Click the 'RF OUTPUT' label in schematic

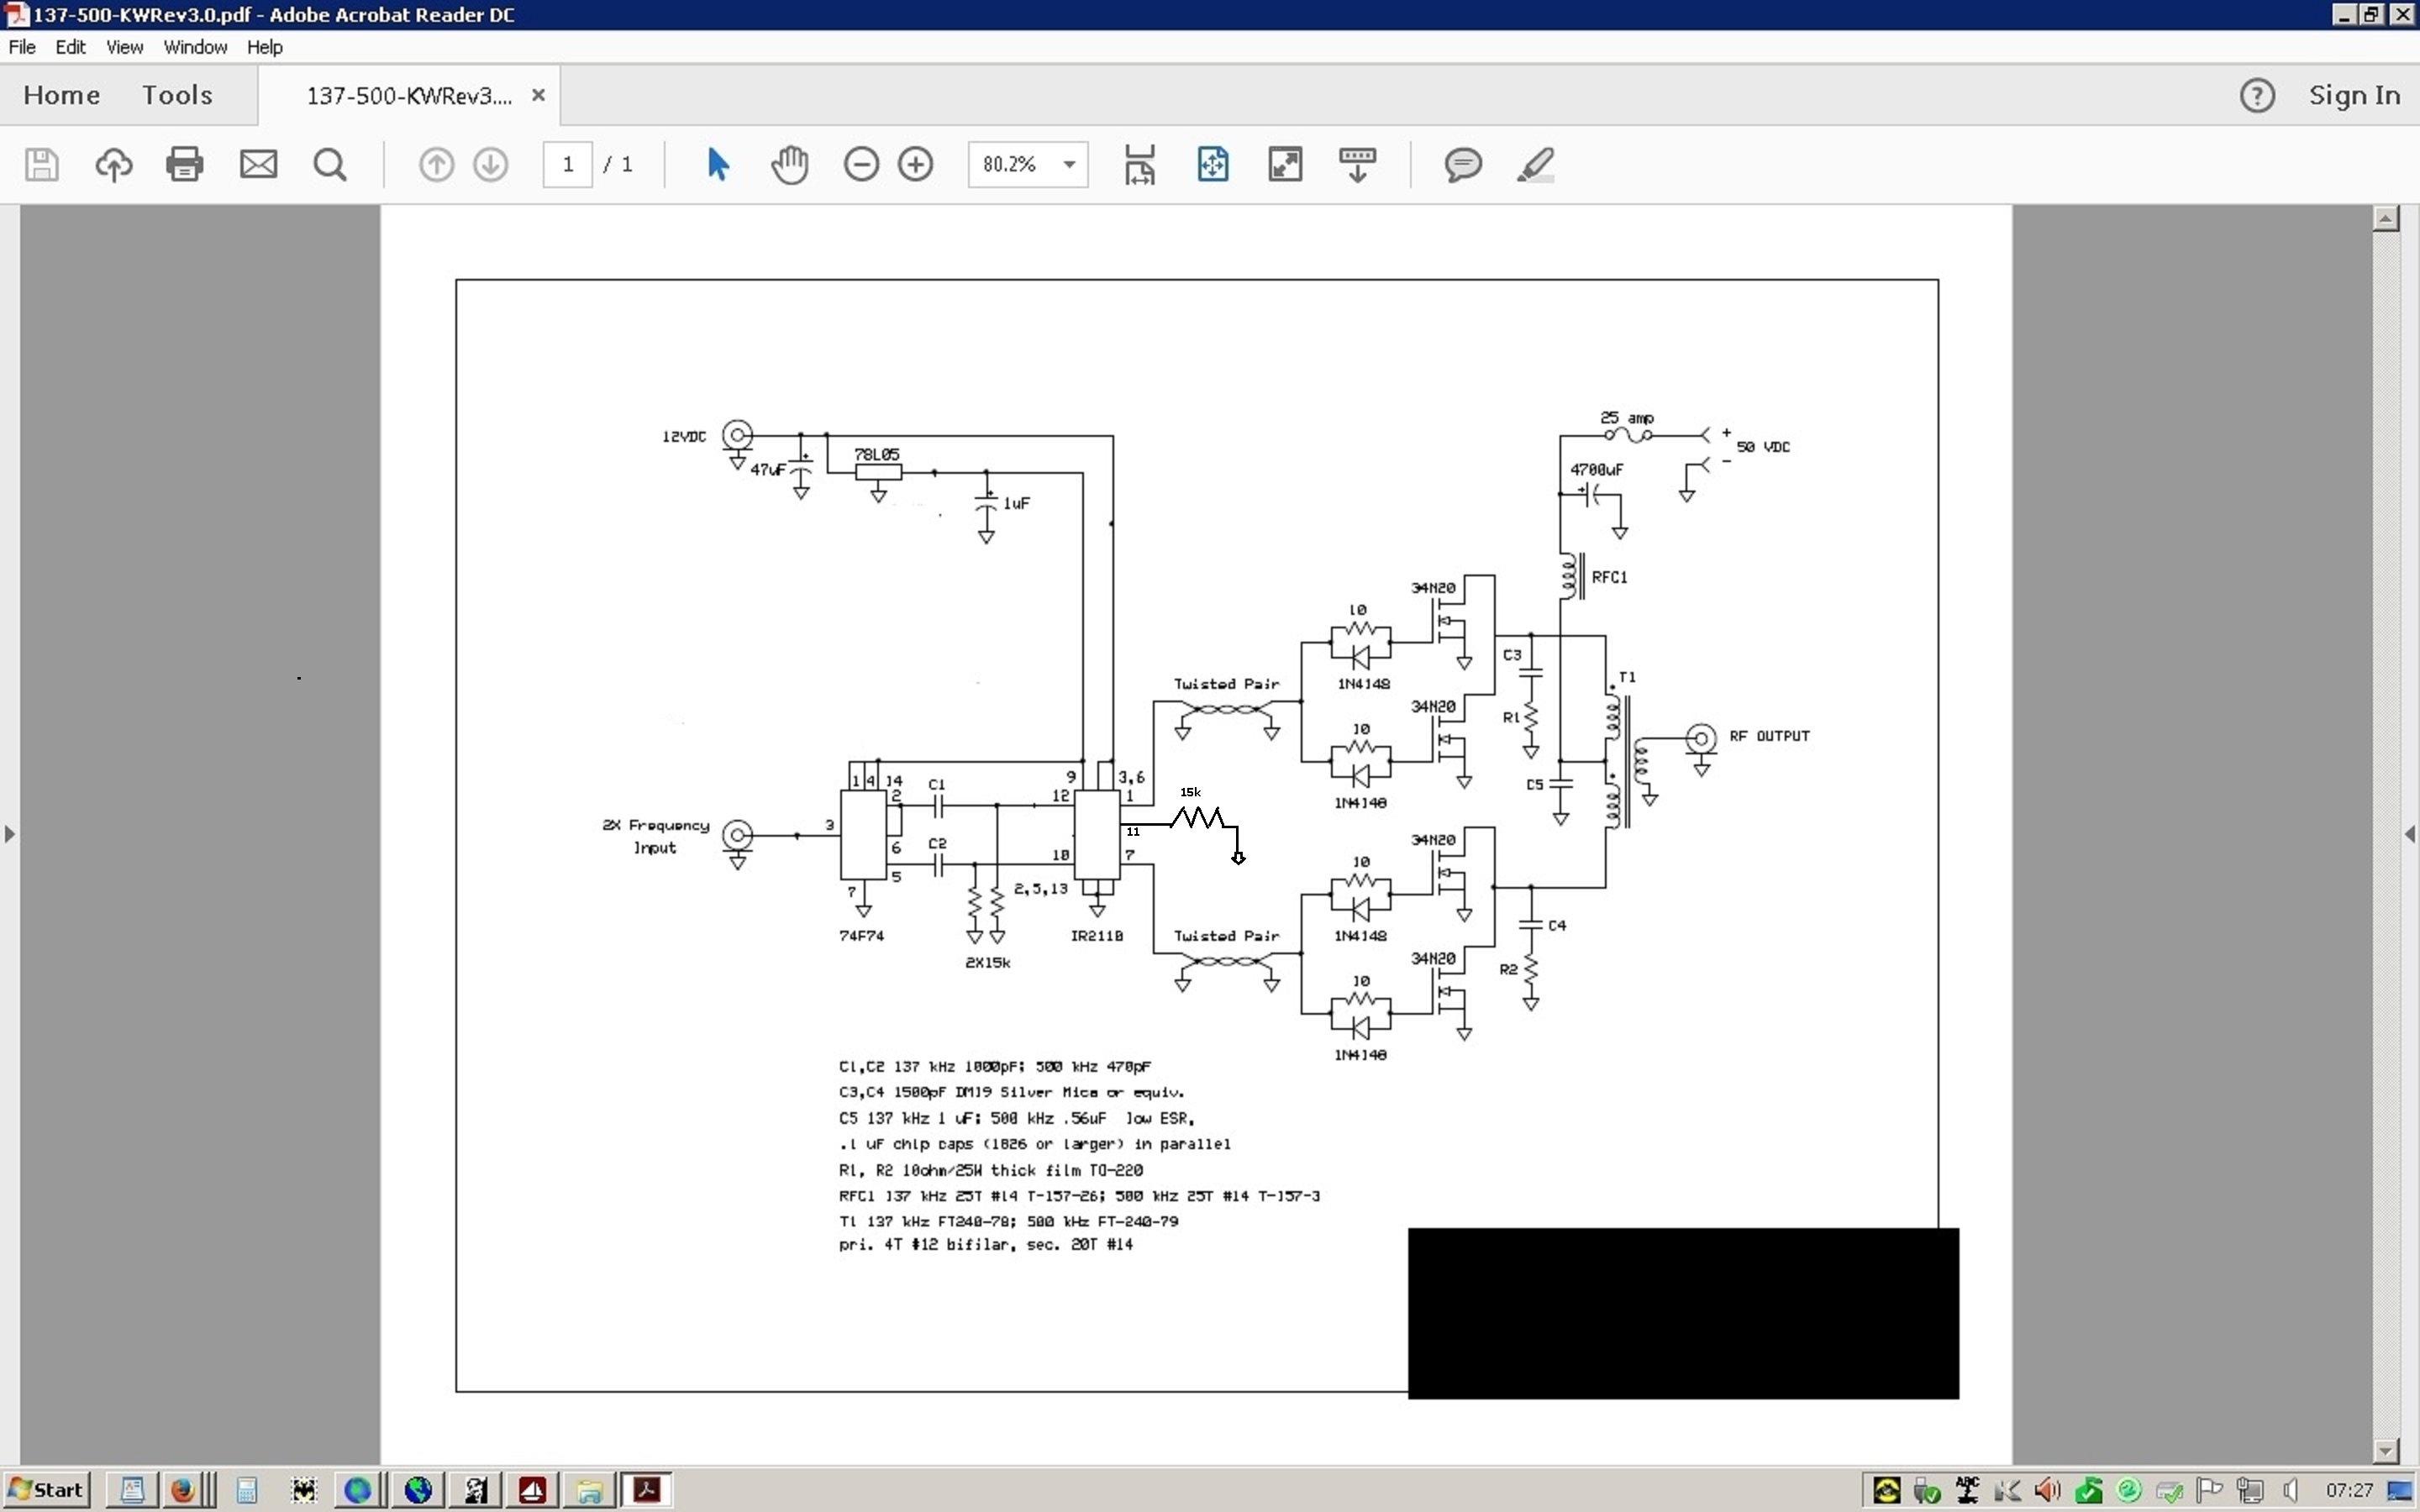tap(1769, 736)
